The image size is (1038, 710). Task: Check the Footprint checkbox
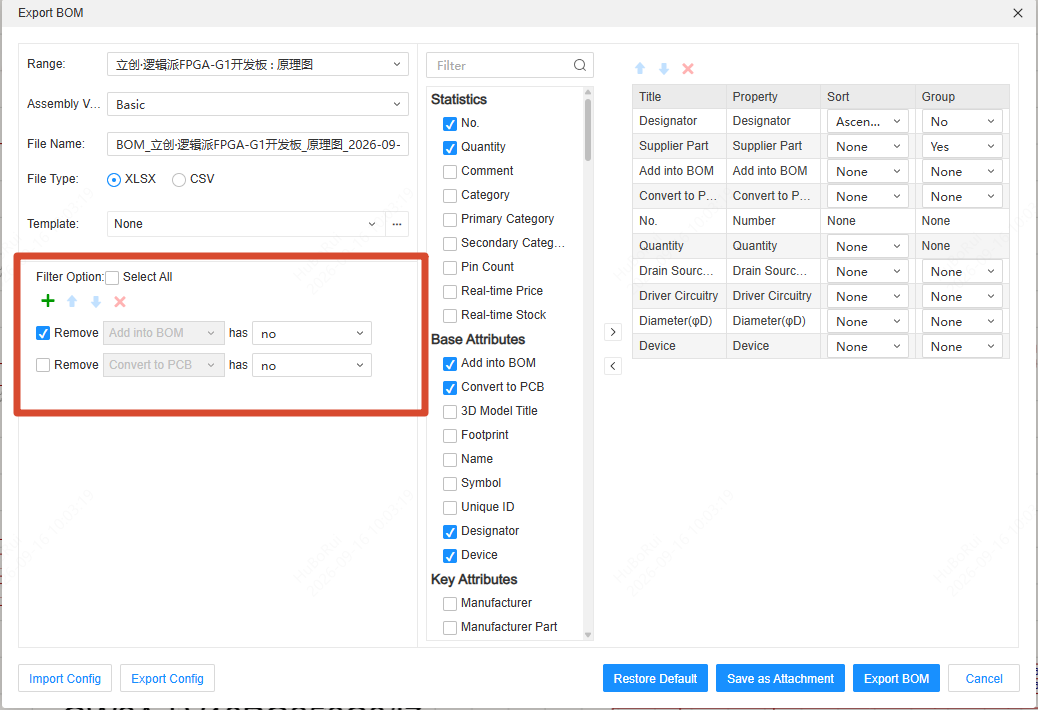coord(449,435)
